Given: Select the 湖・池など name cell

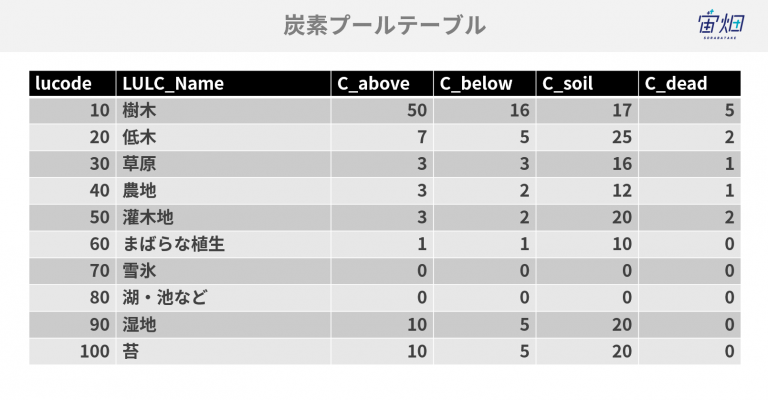Looking at the screenshot, I should coord(223,297).
